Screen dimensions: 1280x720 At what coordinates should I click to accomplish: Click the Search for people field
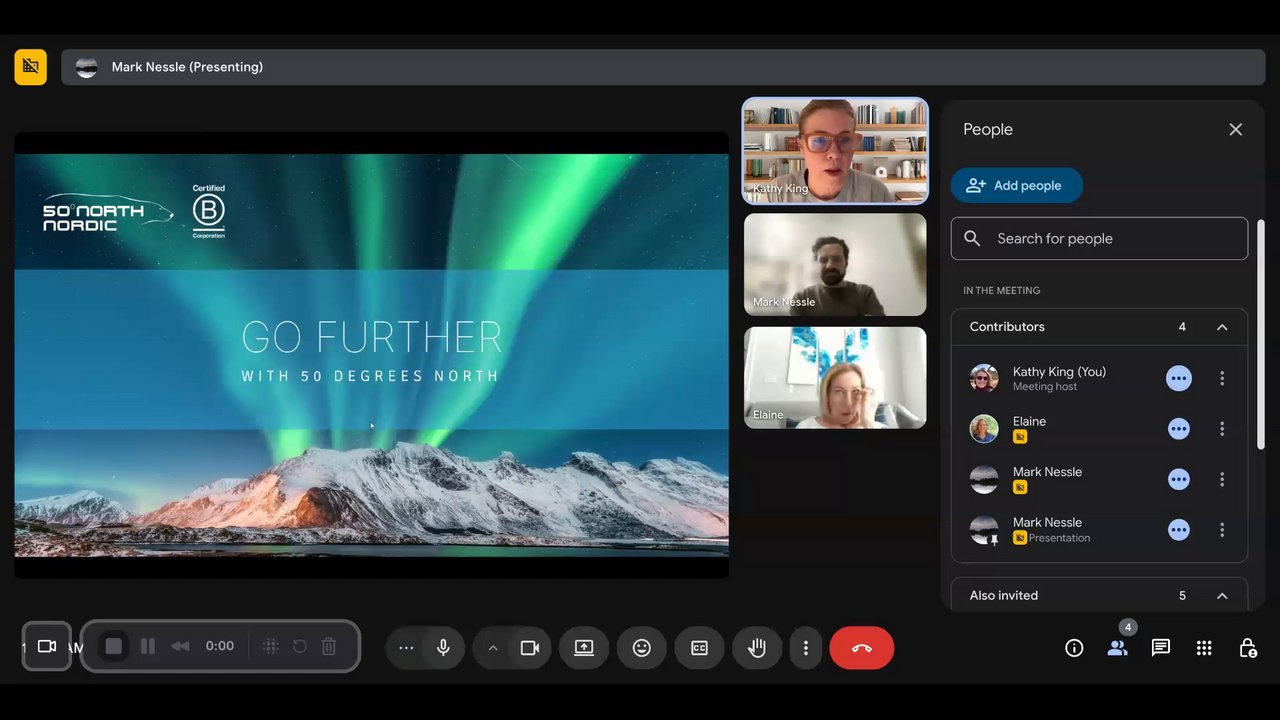point(1099,239)
